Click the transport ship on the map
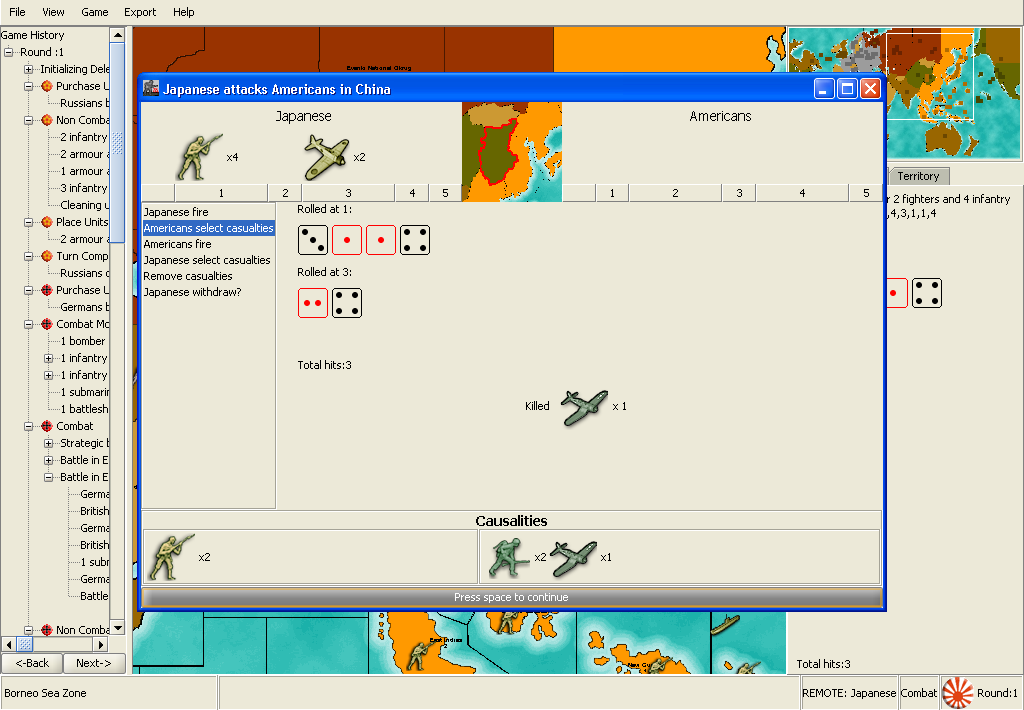The height and width of the screenshot is (710, 1024). click(725, 624)
